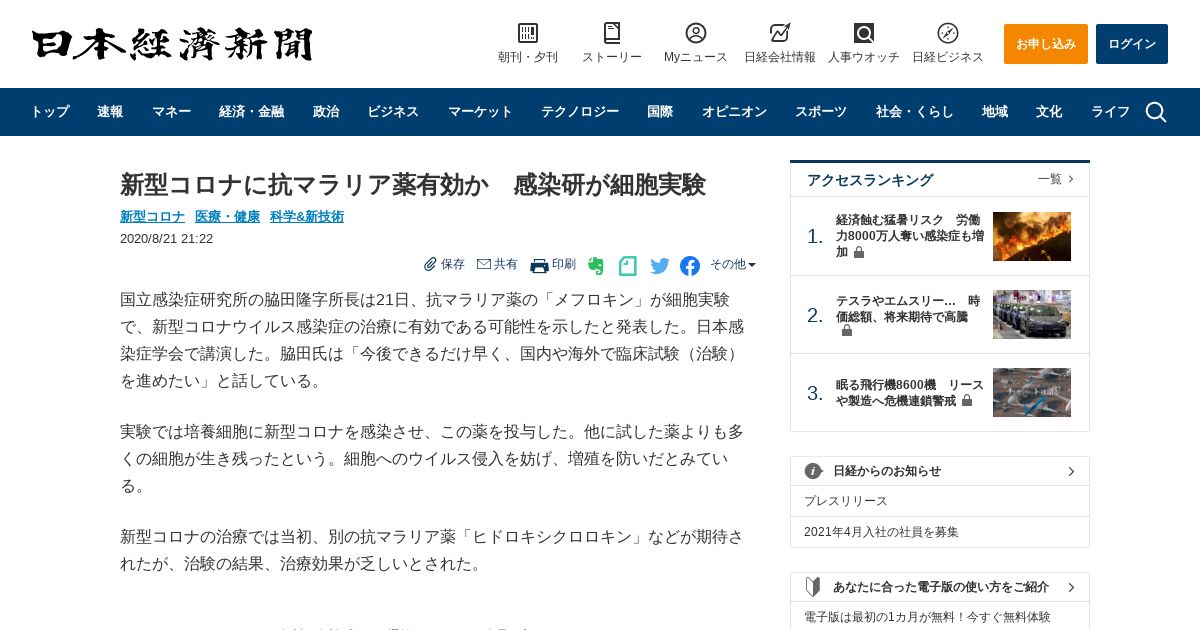Clip the article to Evernote
This screenshot has height=630, width=1200.
coord(596,266)
